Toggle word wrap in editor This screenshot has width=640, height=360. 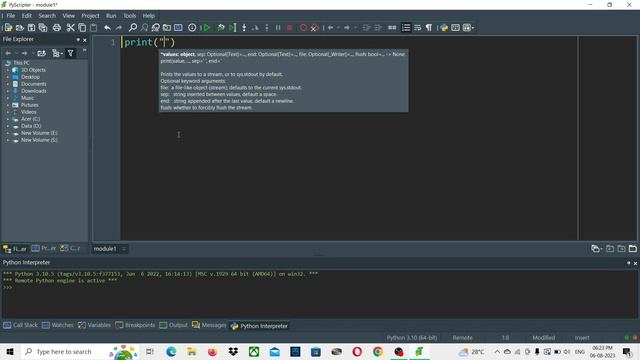point(417,28)
